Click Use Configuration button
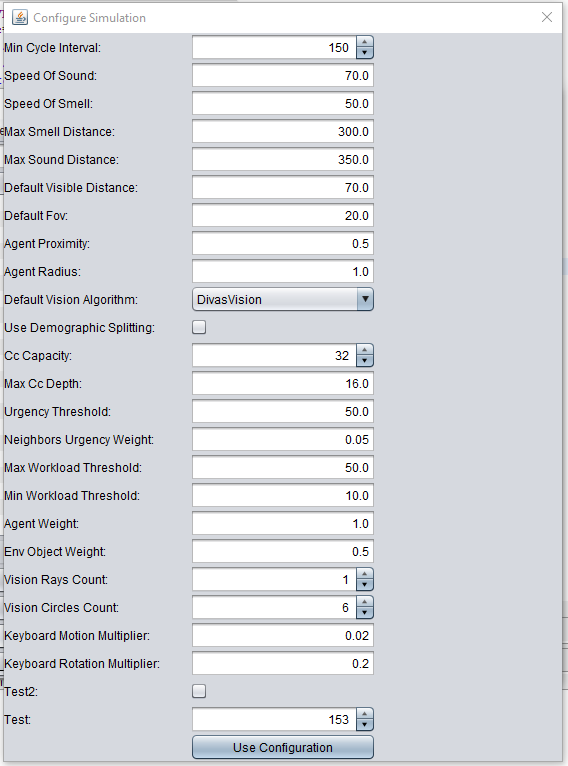568x766 pixels. [283, 747]
